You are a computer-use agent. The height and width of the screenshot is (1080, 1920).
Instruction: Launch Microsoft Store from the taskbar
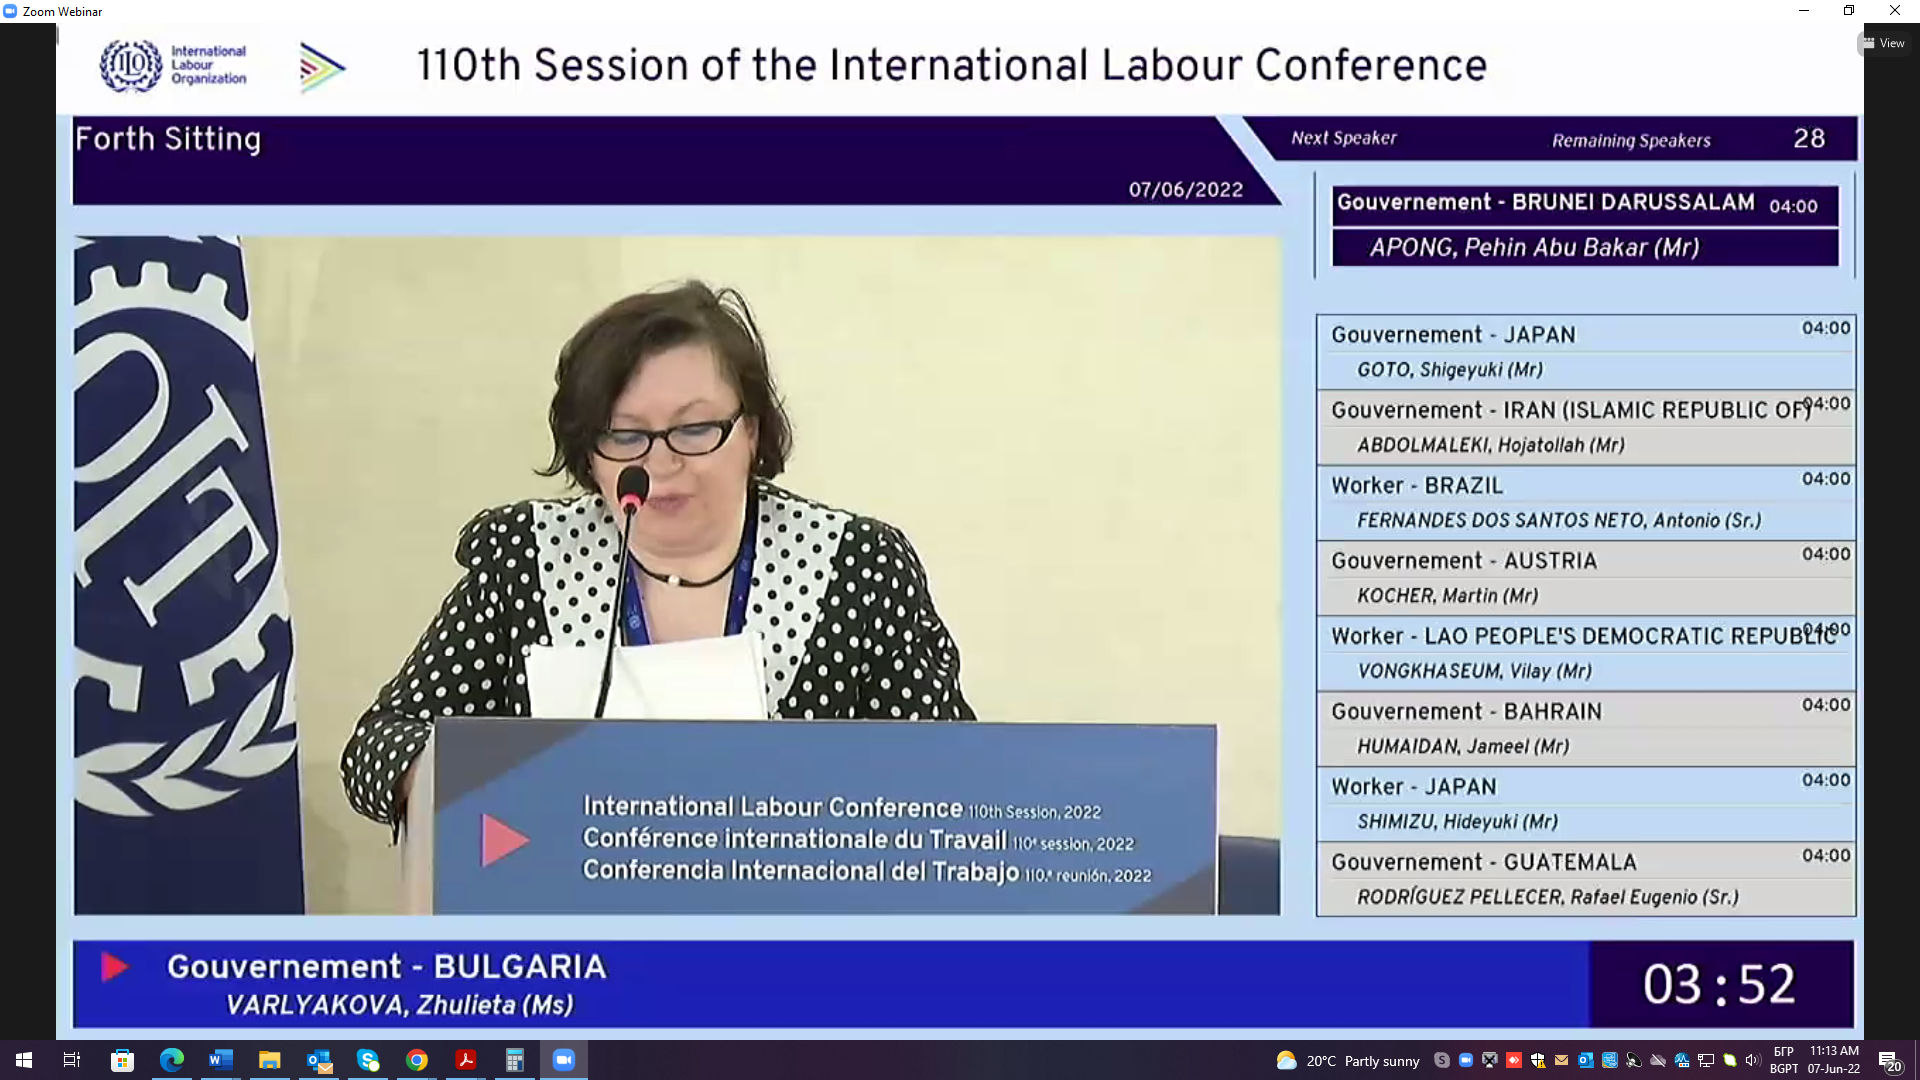[x=122, y=1060]
